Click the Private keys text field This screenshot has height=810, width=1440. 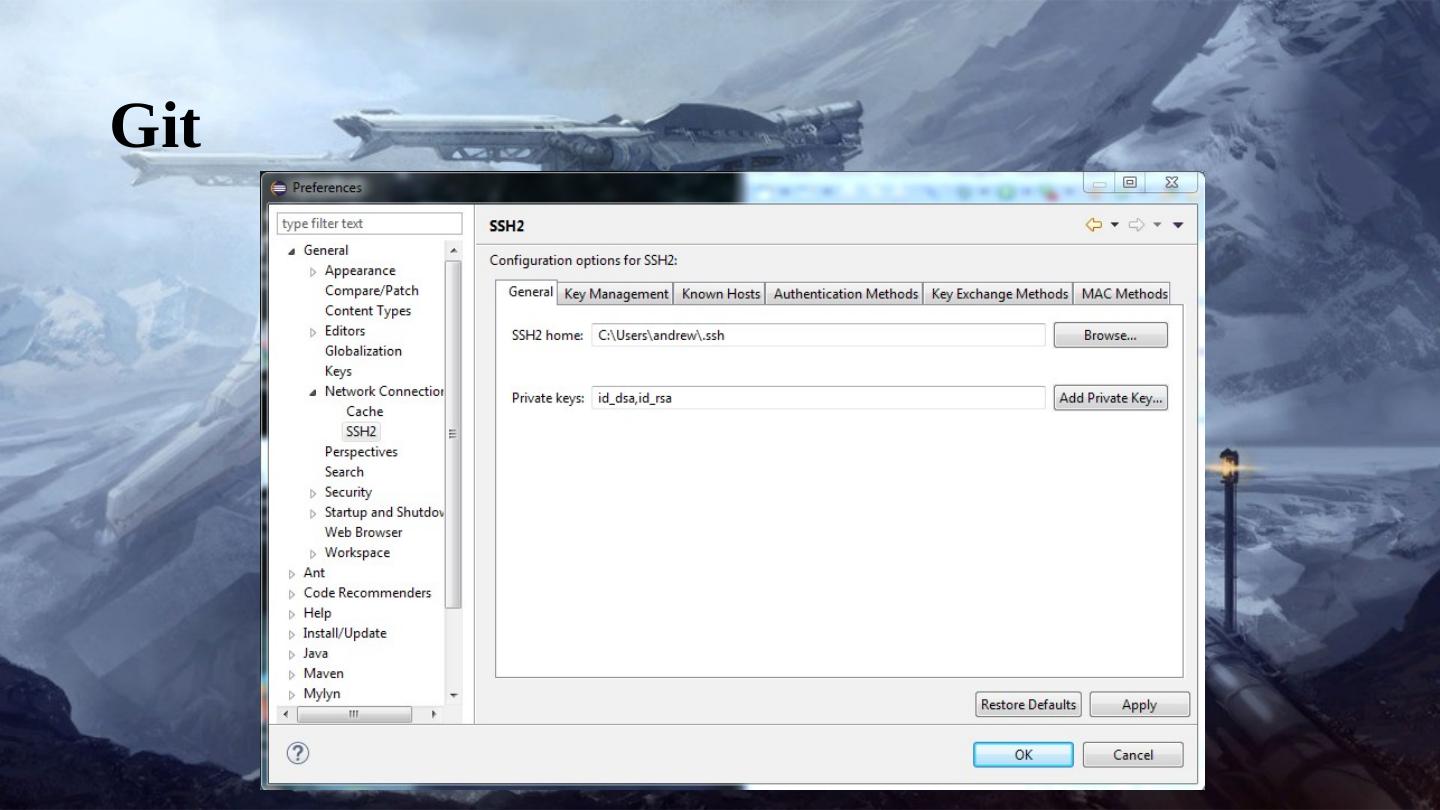pos(818,398)
